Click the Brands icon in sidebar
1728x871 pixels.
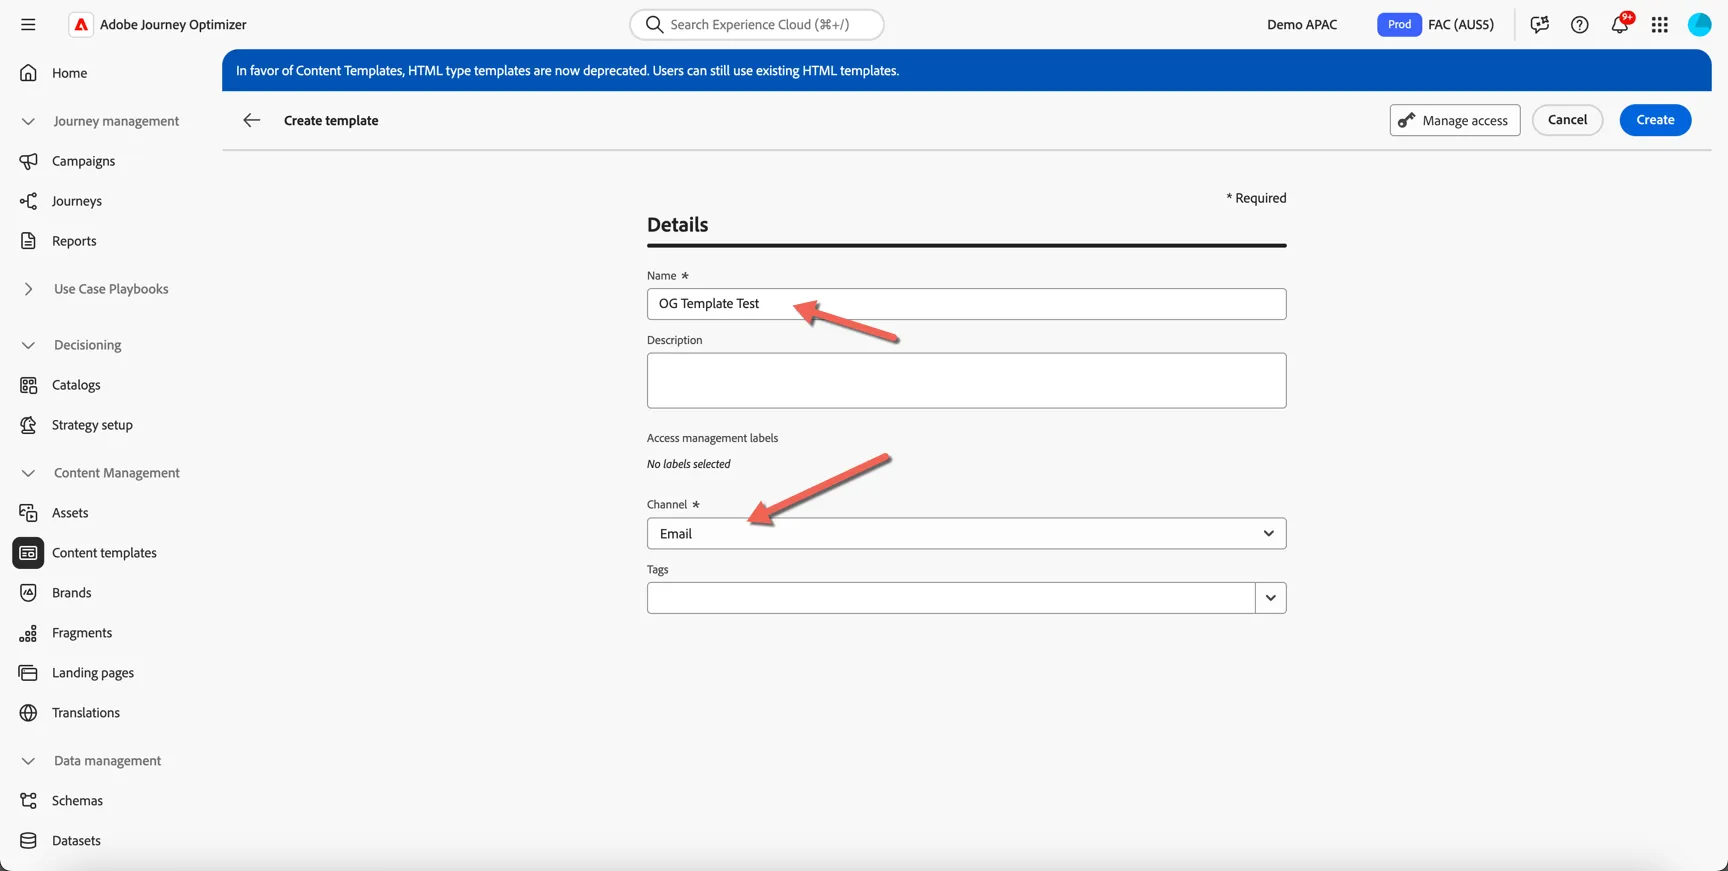click(28, 593)
